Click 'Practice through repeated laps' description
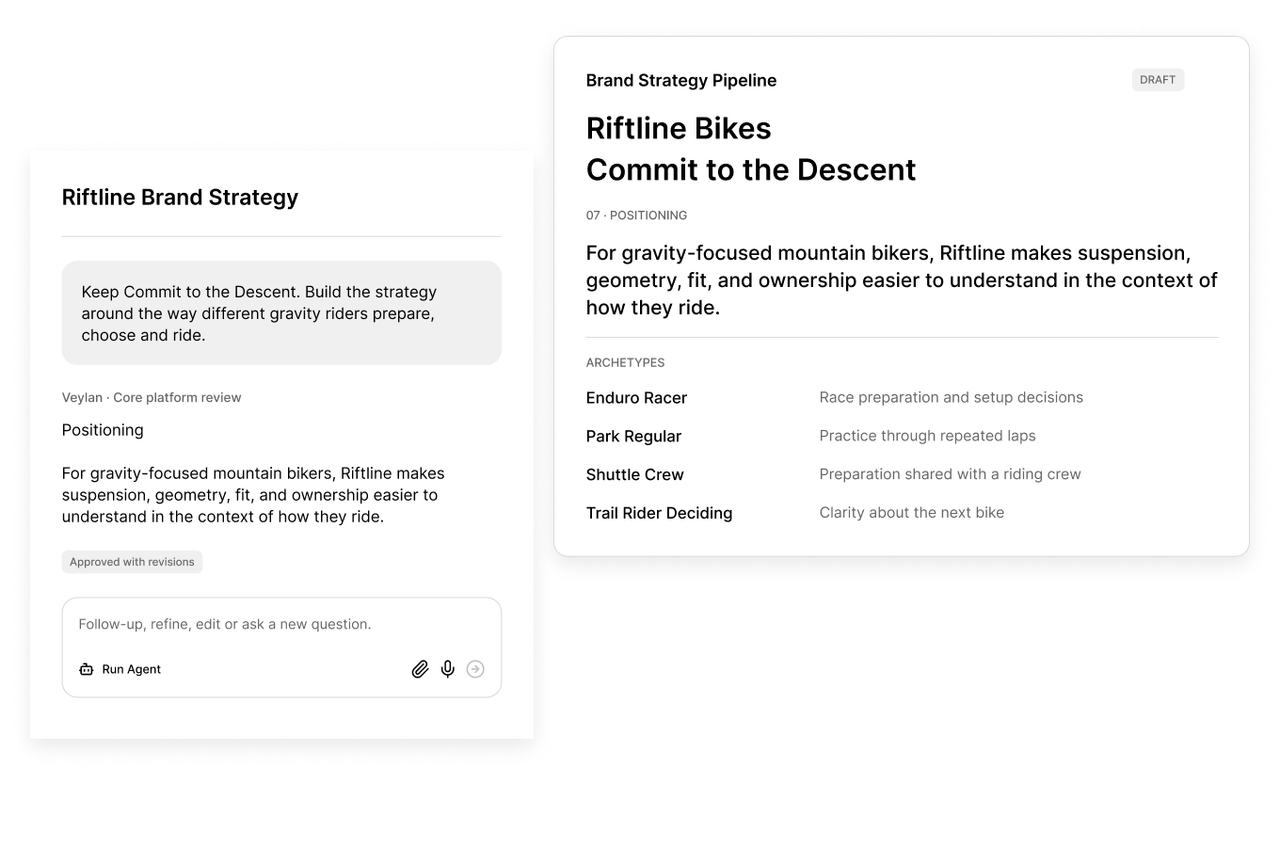Viewport: 1280px width, 847px height. click(x=927, y=436)
